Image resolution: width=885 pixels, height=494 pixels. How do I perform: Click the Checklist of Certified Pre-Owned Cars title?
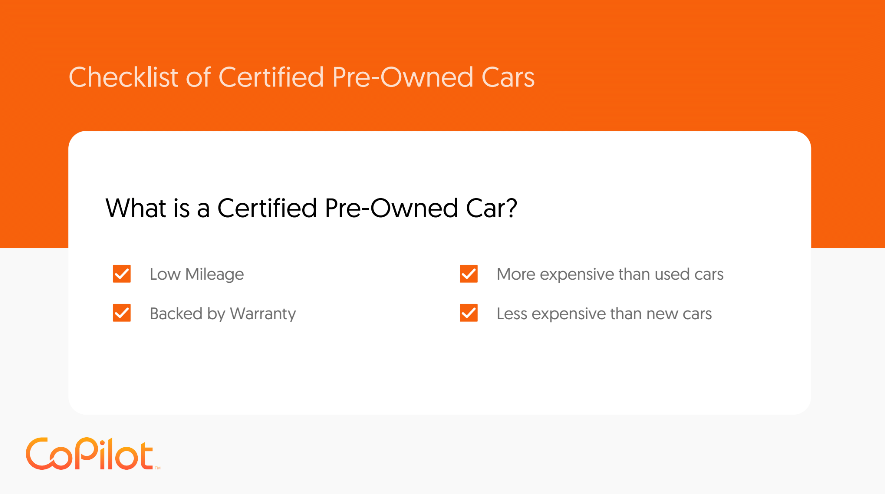[x=301, y=77]
